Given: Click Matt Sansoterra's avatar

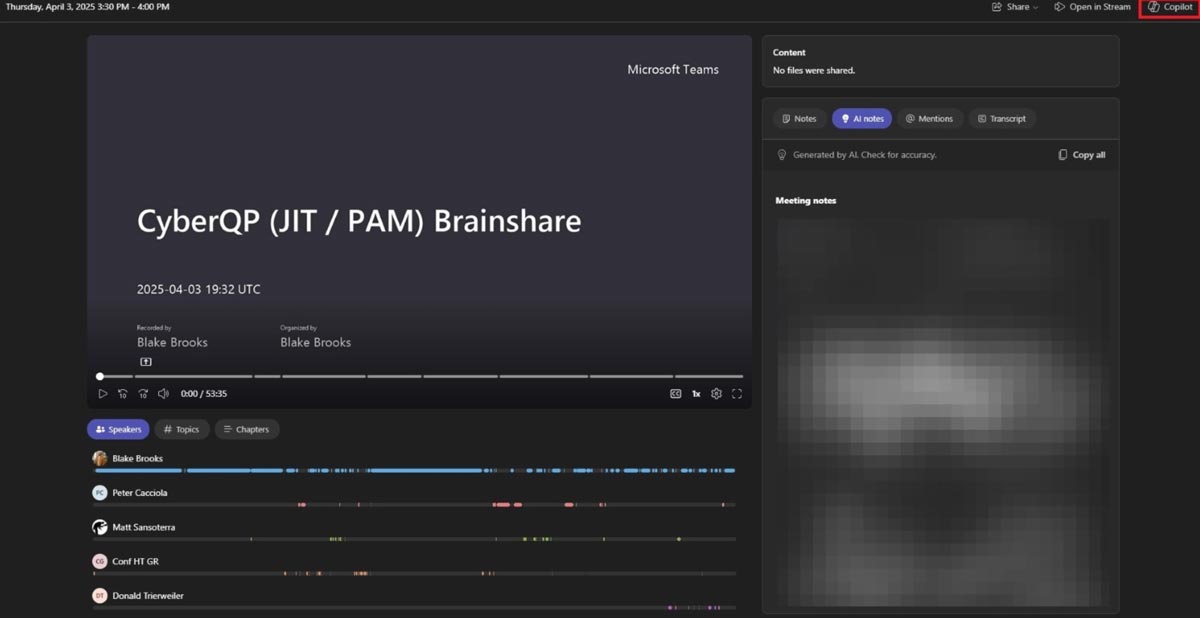Looking at the screenshot, I should click(100, 527).
